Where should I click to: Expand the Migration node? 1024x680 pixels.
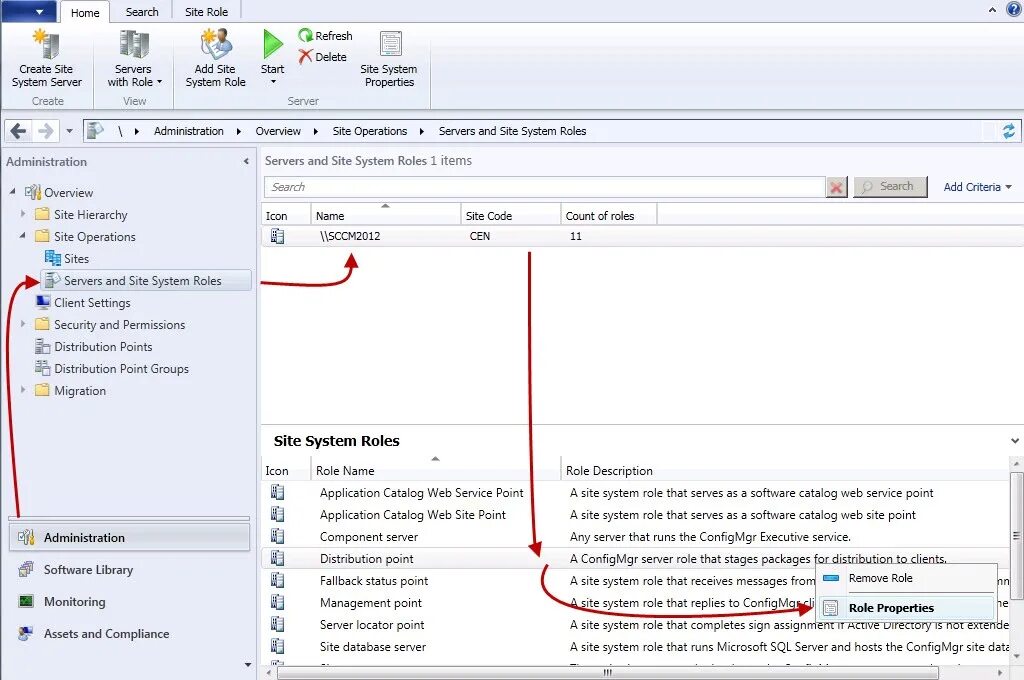click(23, 389)
